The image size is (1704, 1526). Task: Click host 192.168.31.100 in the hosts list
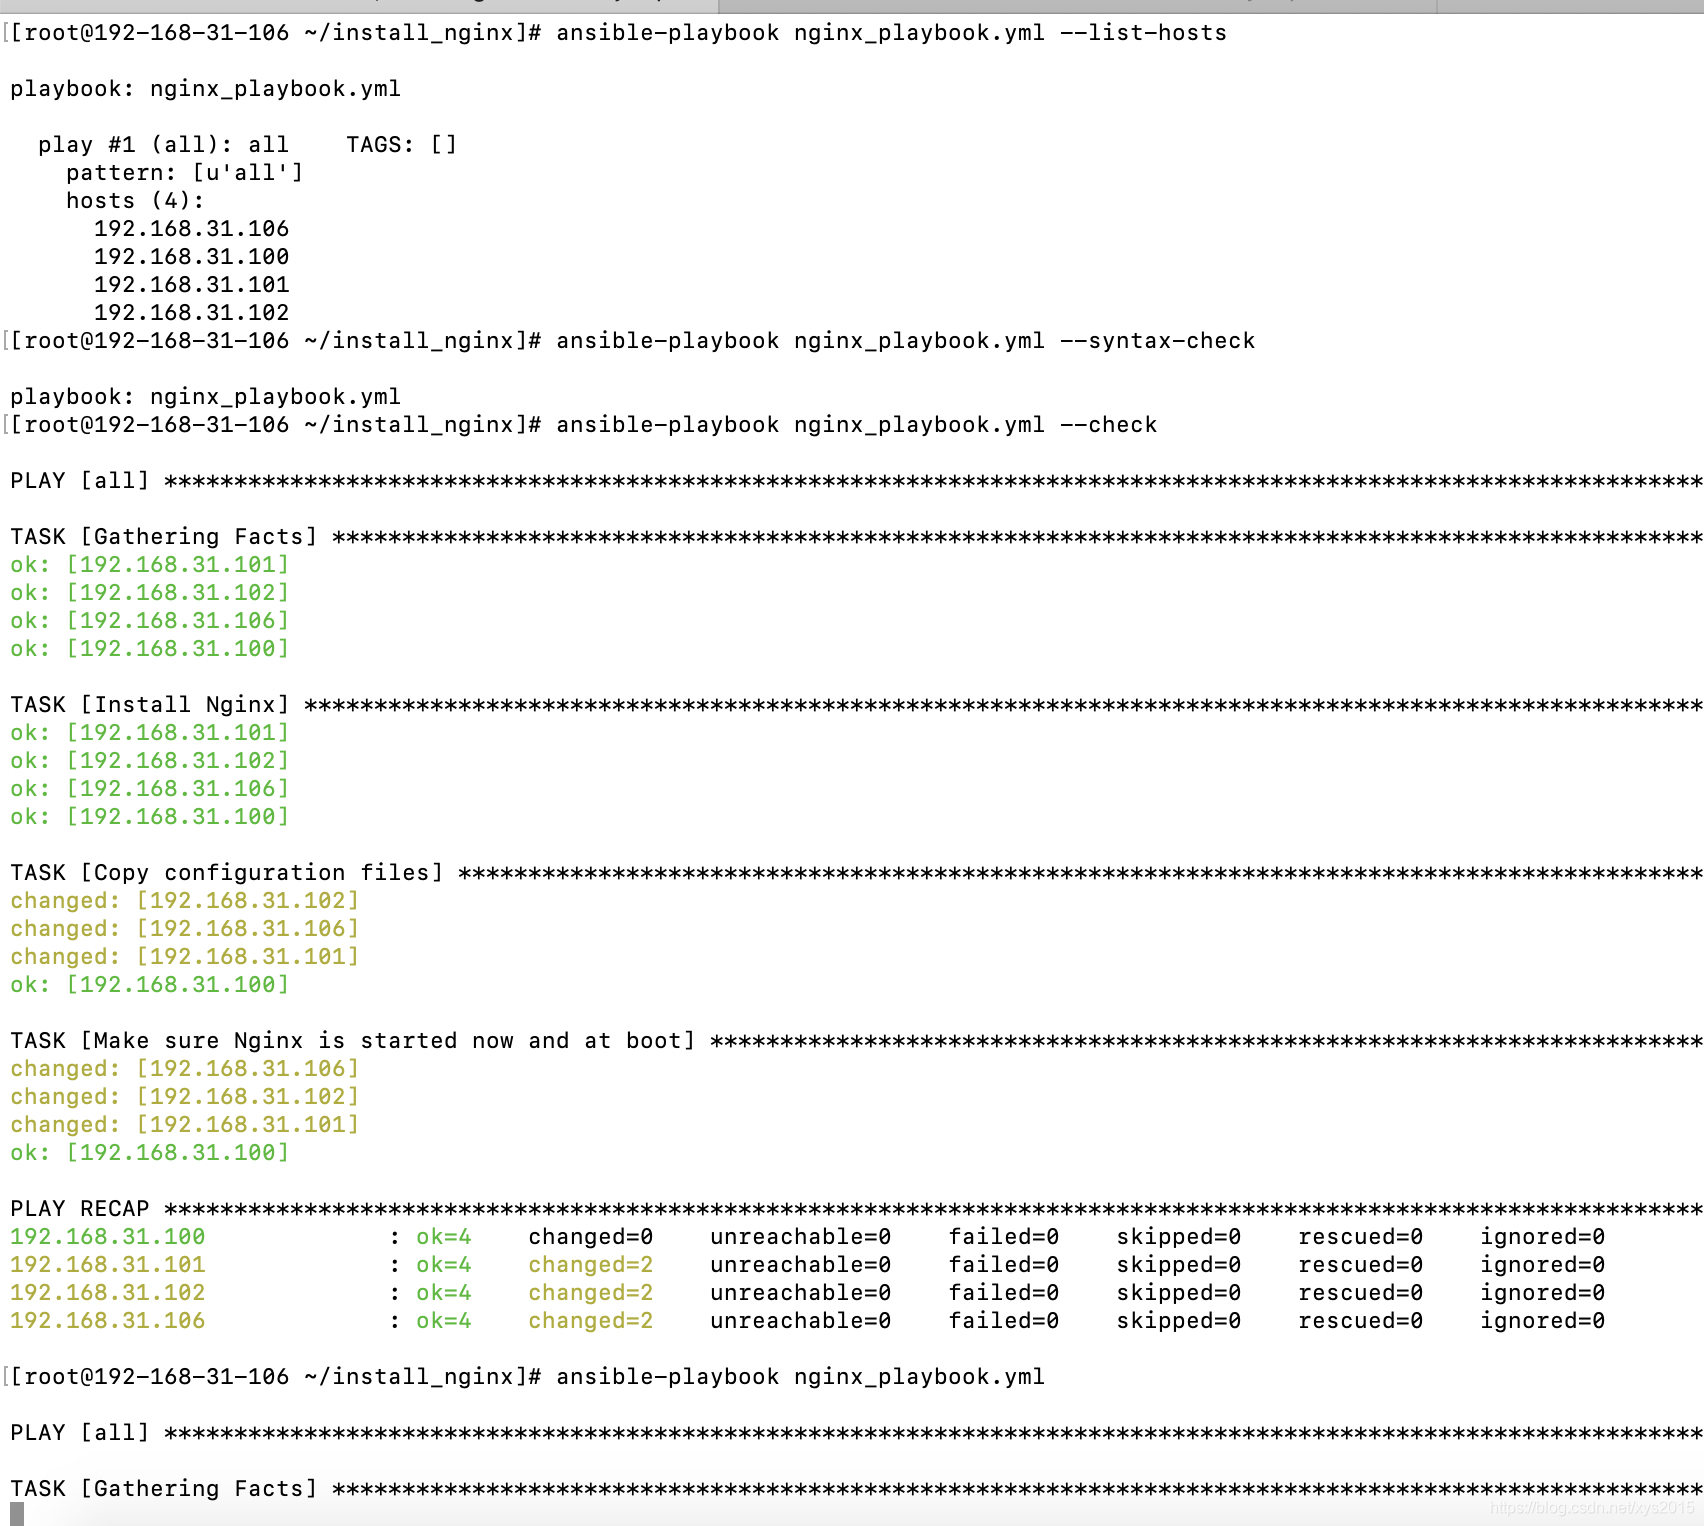[x=191, y=257]
